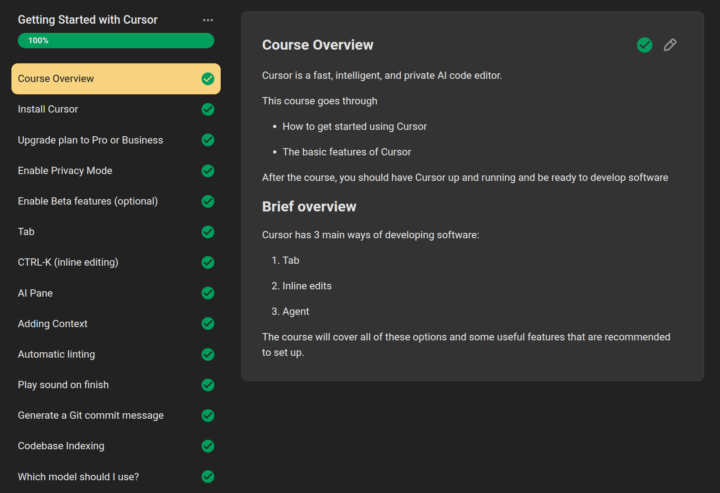Click the sentence This course goes through

[x=320, y=101]
